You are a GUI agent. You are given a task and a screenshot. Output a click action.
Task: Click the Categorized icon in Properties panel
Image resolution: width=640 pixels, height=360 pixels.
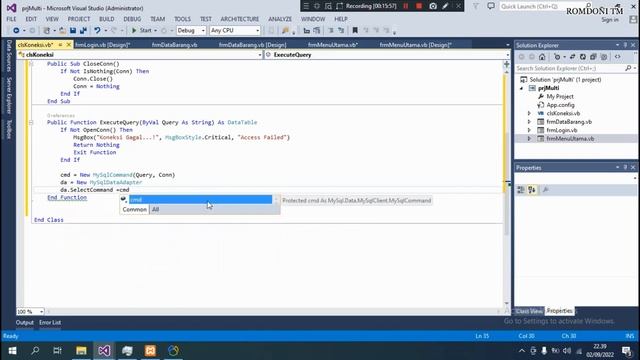[521, 190]
